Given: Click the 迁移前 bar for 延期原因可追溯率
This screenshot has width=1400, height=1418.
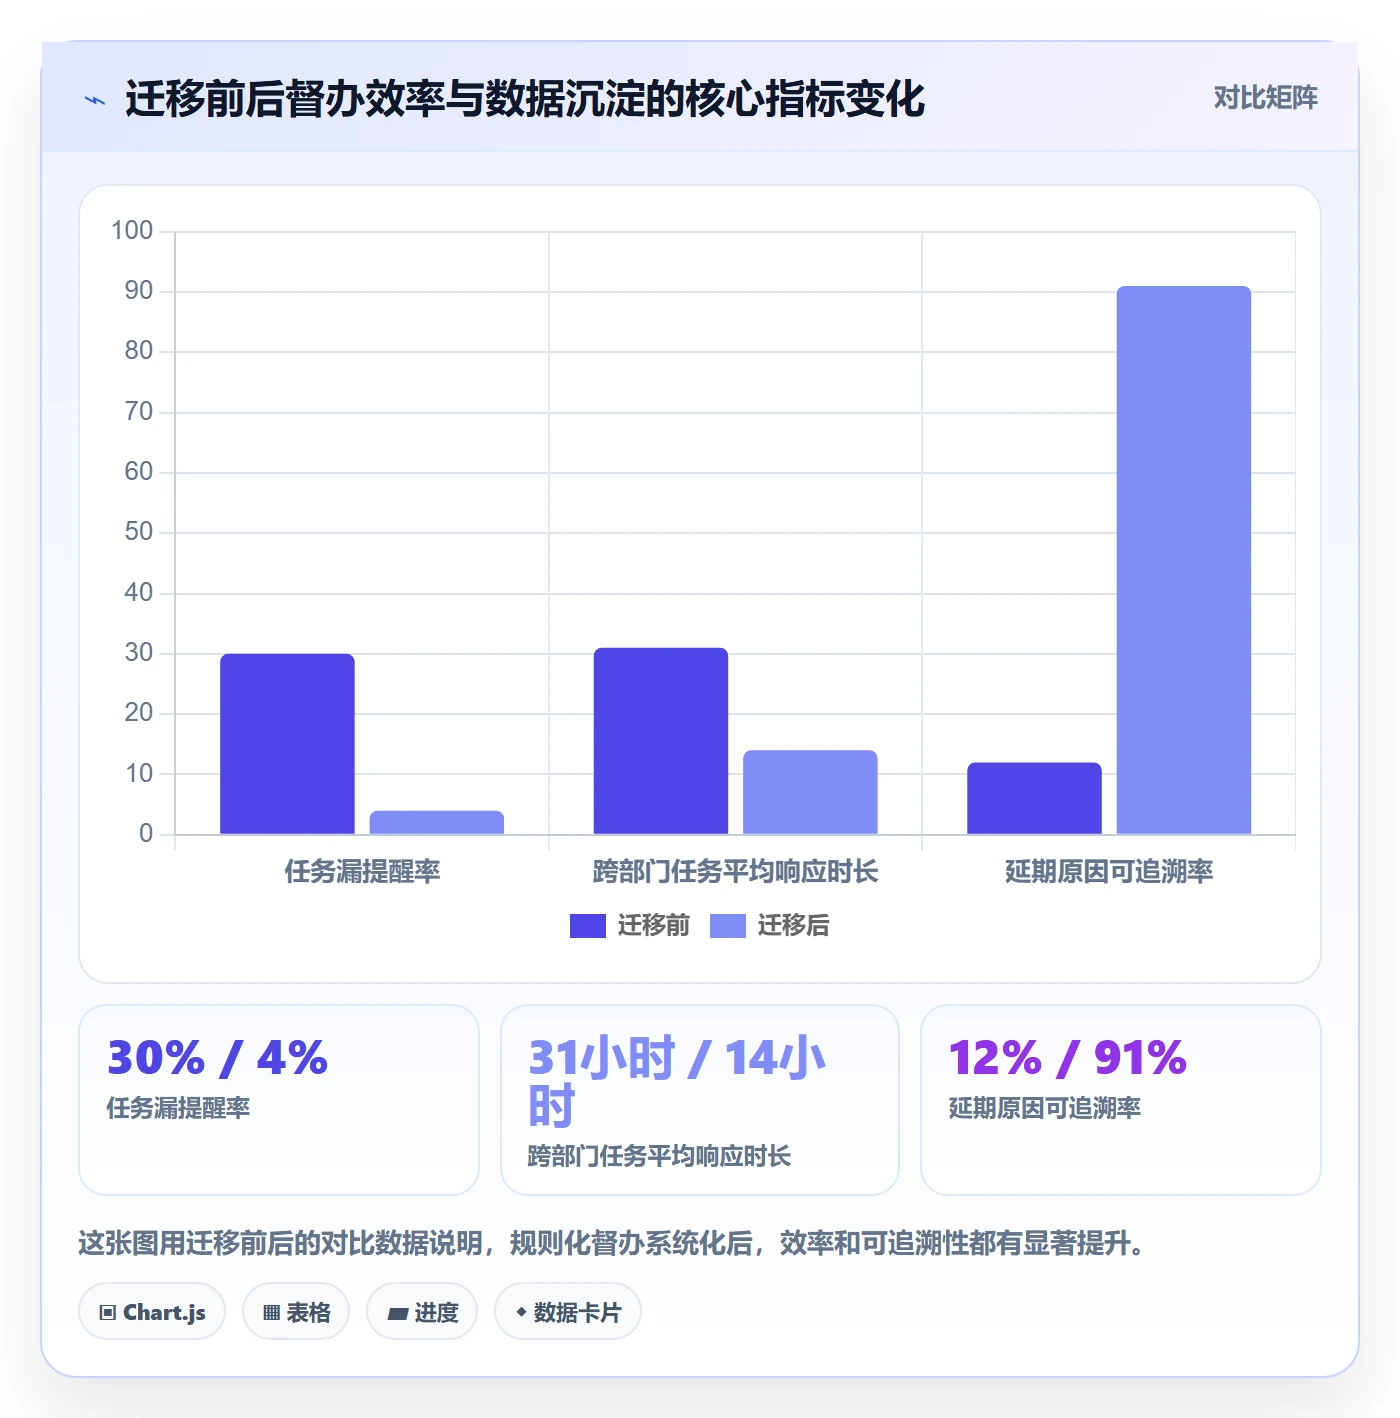Looking at the screenshot, I should pyautogui.click(x=1034, y=798).
